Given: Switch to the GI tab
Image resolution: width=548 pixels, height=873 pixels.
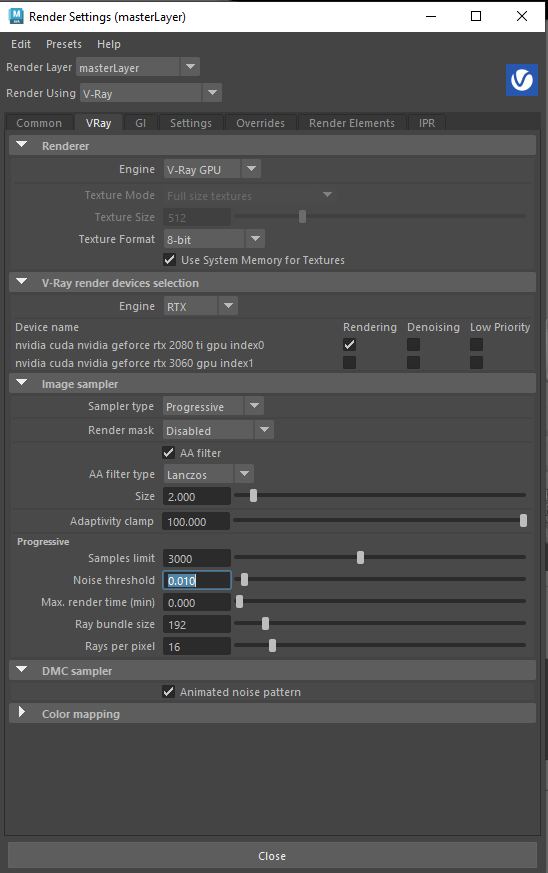Looking at the screenshot, I should (x=140, y=123).
